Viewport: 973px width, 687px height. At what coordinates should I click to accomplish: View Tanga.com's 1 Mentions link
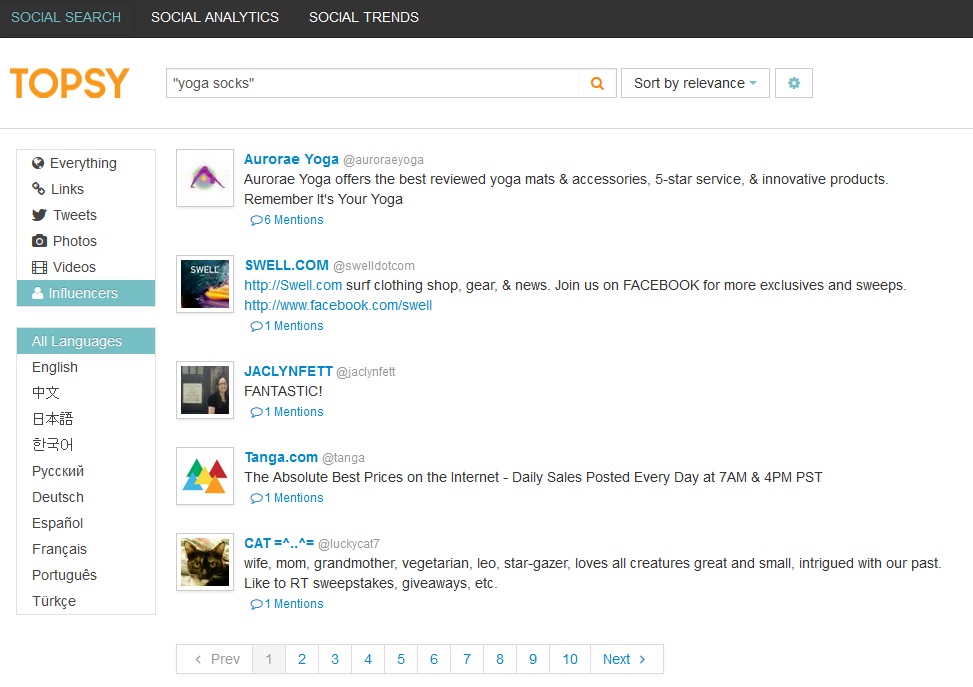287,498
